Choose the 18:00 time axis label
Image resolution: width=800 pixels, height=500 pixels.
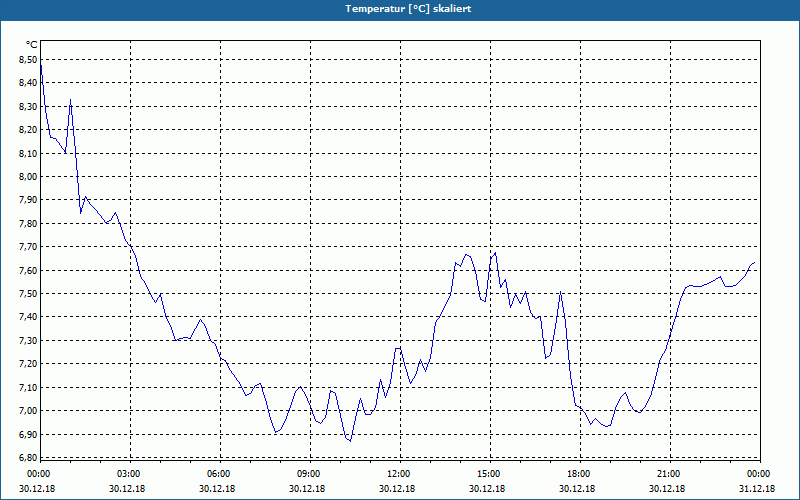[x=578, y=474]
